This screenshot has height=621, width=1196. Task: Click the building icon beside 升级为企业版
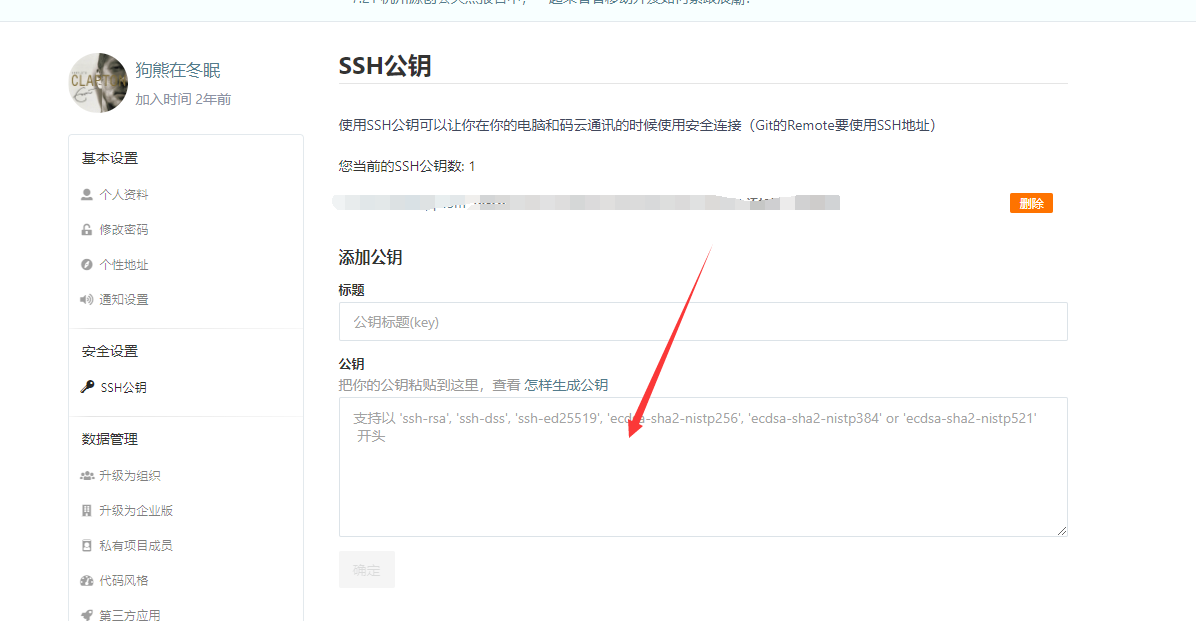coord(87,510)
